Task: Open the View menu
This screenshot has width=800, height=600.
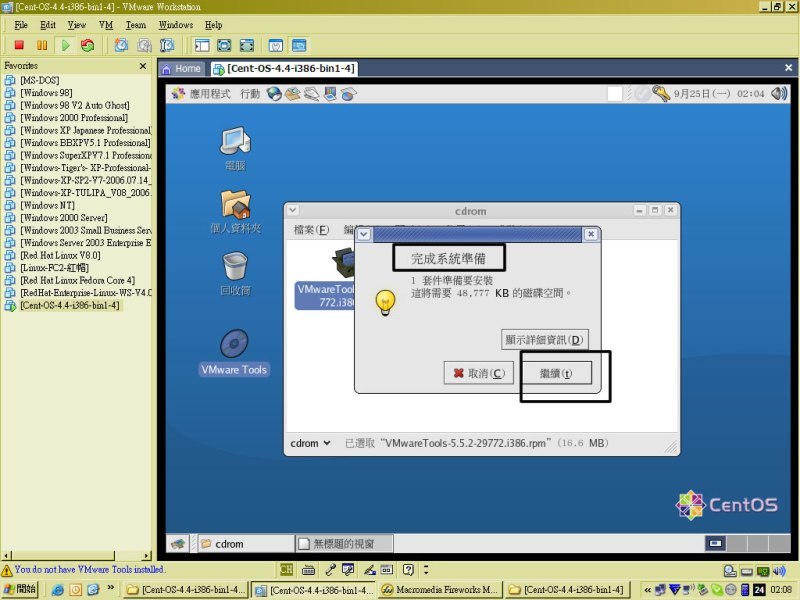Action: pyautogui.click(x=77, y=25)
